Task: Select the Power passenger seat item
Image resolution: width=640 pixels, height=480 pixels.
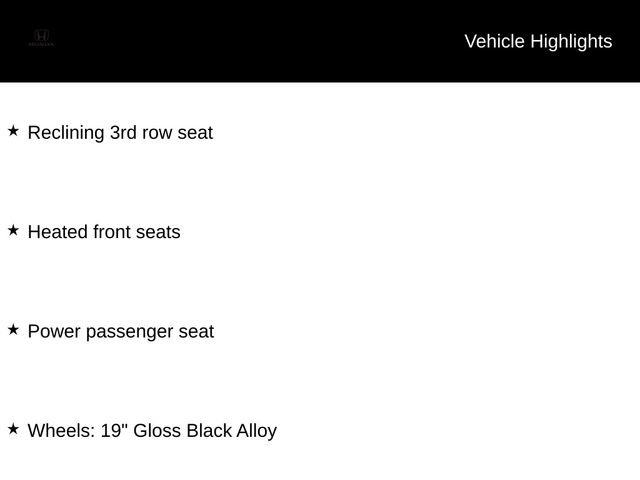Action: pyautogui.click(x=120, y=331)
